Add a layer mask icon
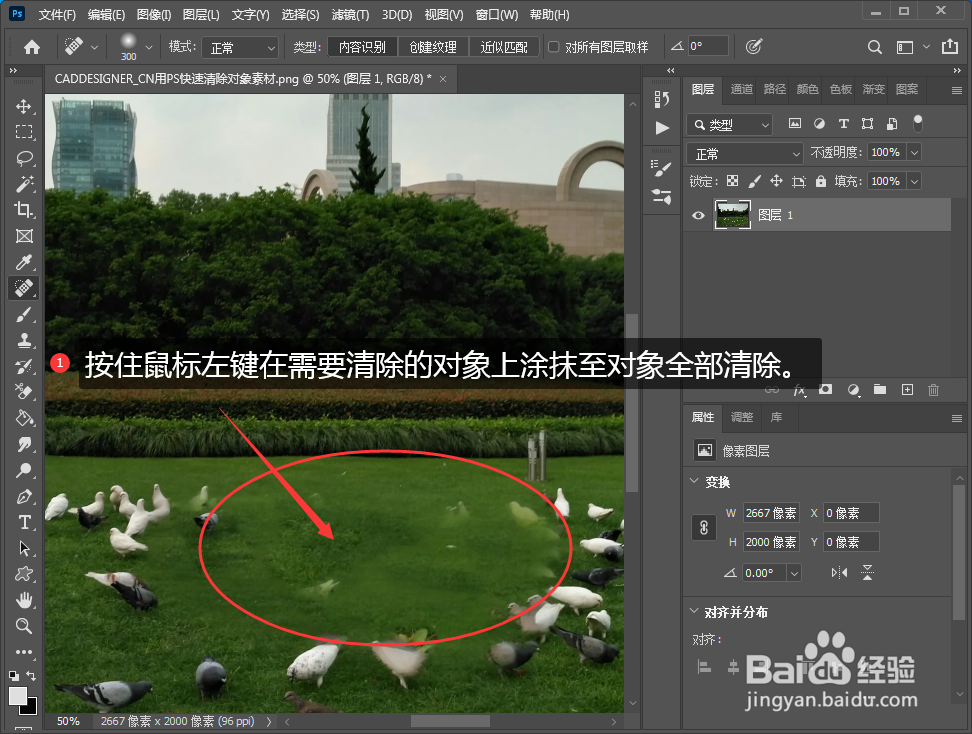 [825, 390]
